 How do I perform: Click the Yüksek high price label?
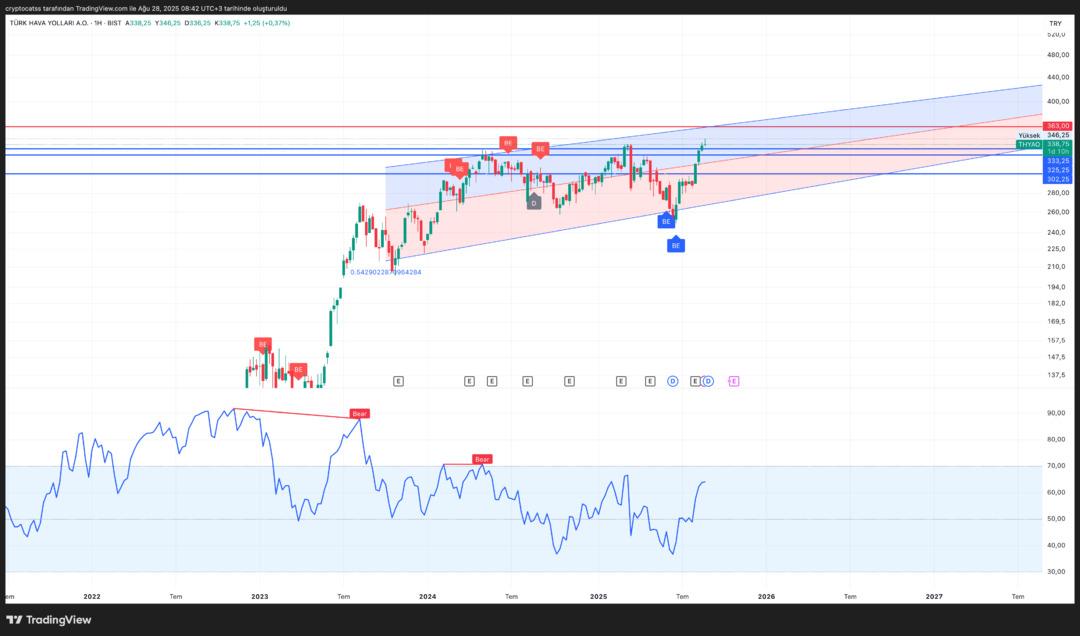[1029, 136]
